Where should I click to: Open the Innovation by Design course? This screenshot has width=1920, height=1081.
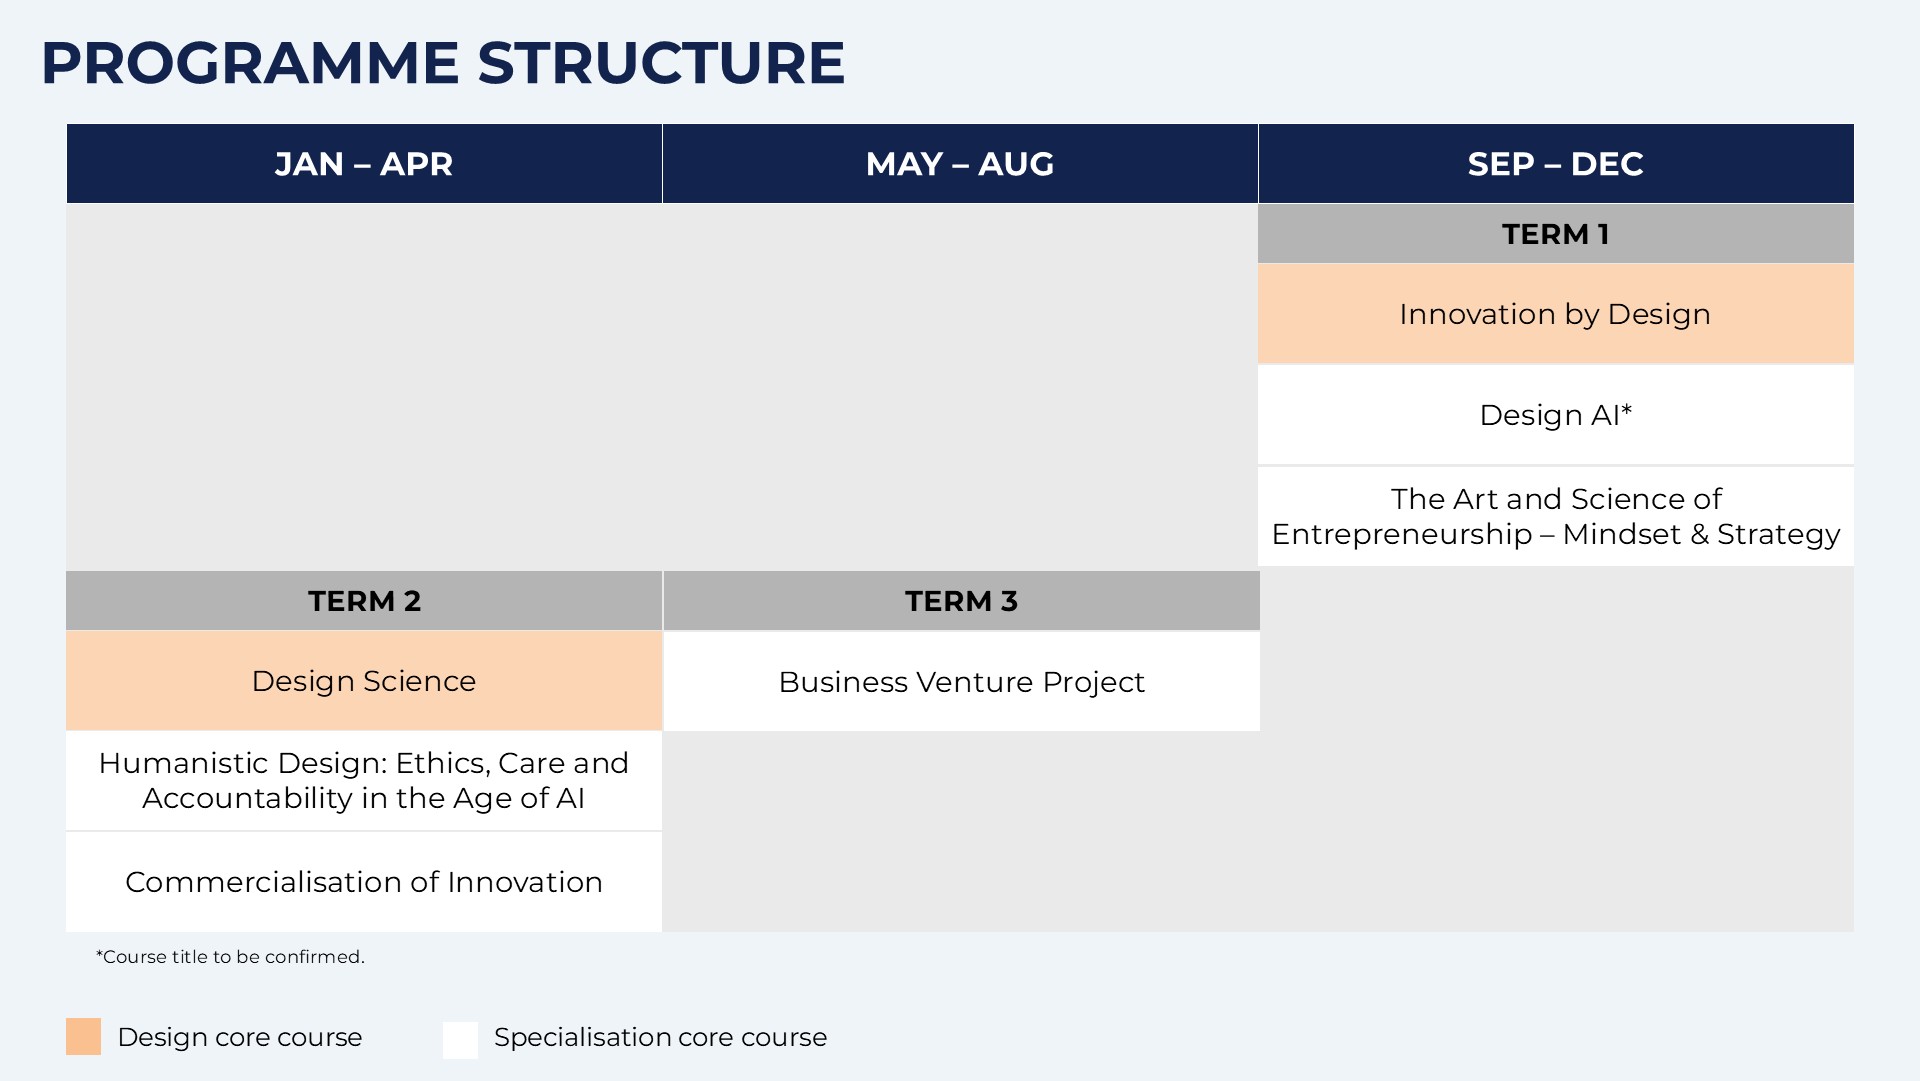coord(1555,314)
